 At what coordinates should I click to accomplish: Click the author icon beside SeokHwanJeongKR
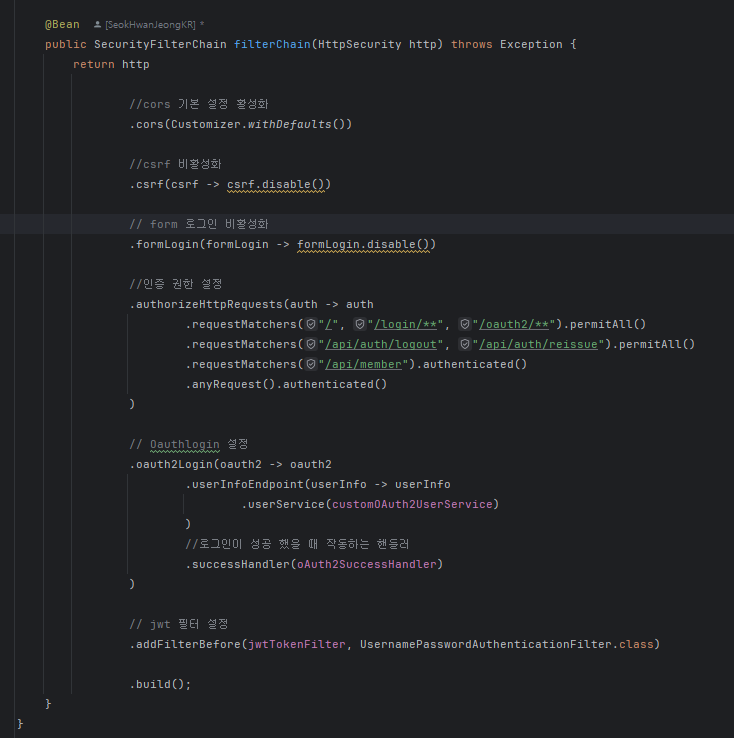pyautogui.click(x=97, y=24)
